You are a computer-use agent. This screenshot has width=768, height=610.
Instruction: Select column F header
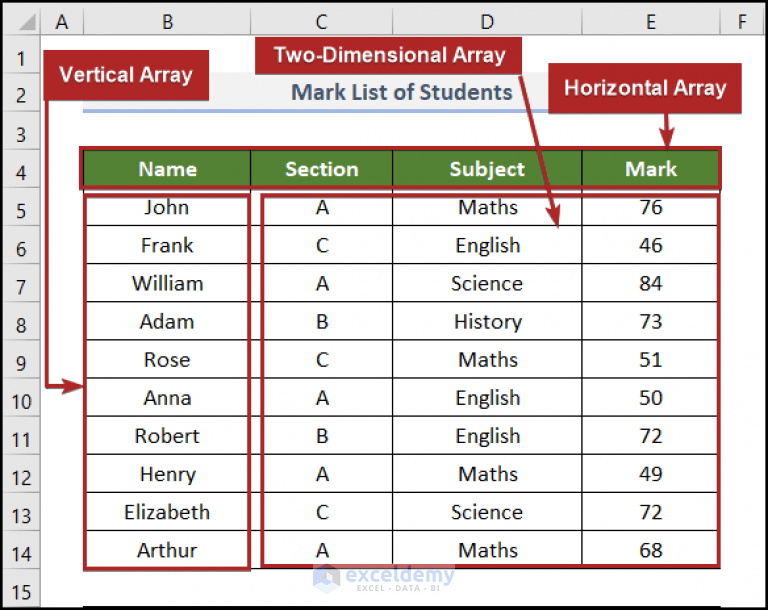click(742, 22)
